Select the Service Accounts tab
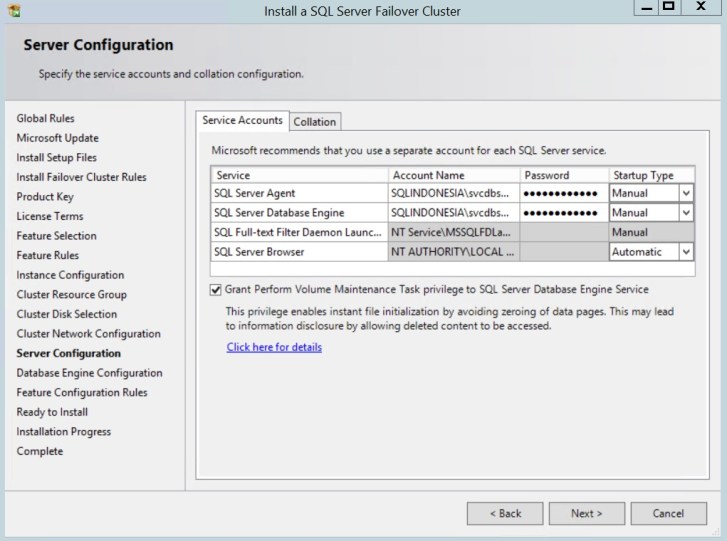727x541 pixels. [x=242, y=120]
